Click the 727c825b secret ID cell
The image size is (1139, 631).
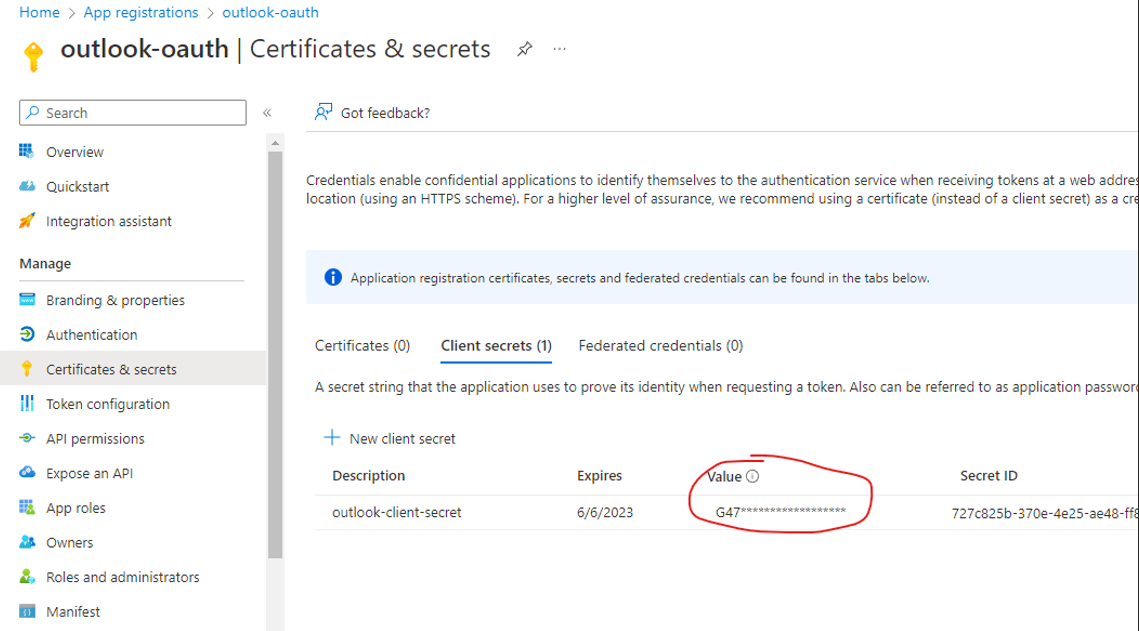pos(1045,513)
